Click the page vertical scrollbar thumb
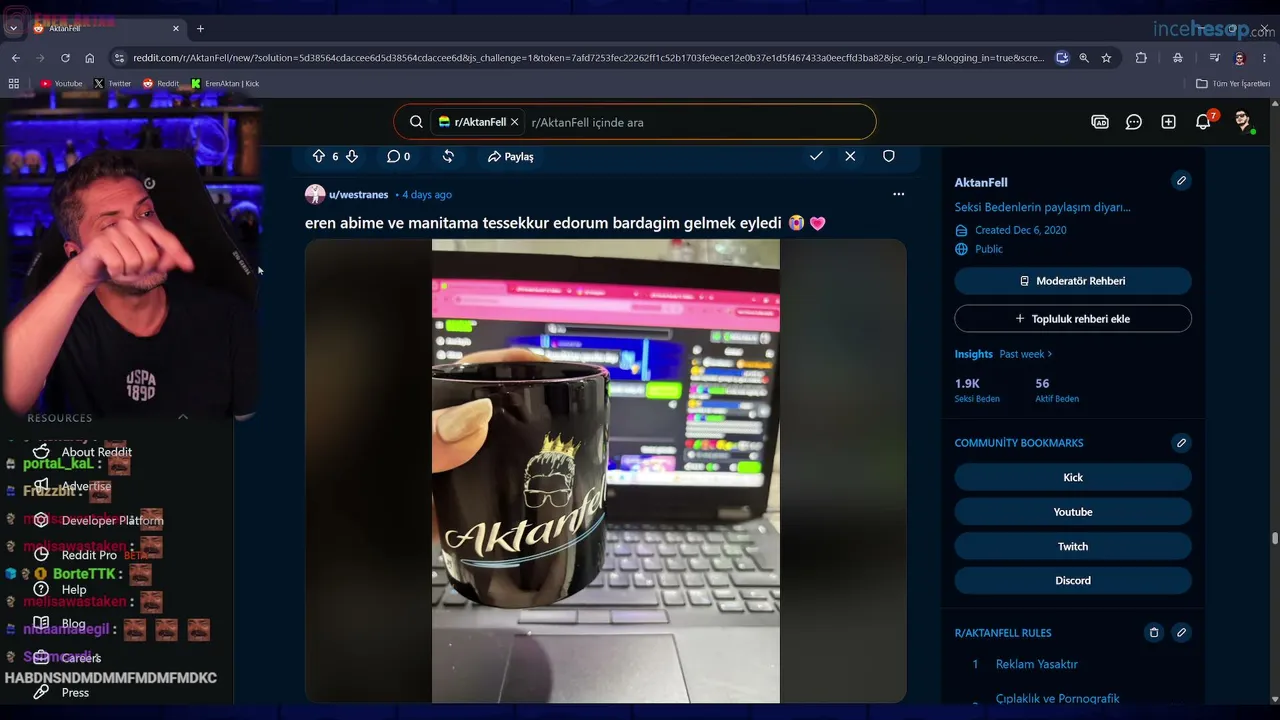 click(1275, 539)
